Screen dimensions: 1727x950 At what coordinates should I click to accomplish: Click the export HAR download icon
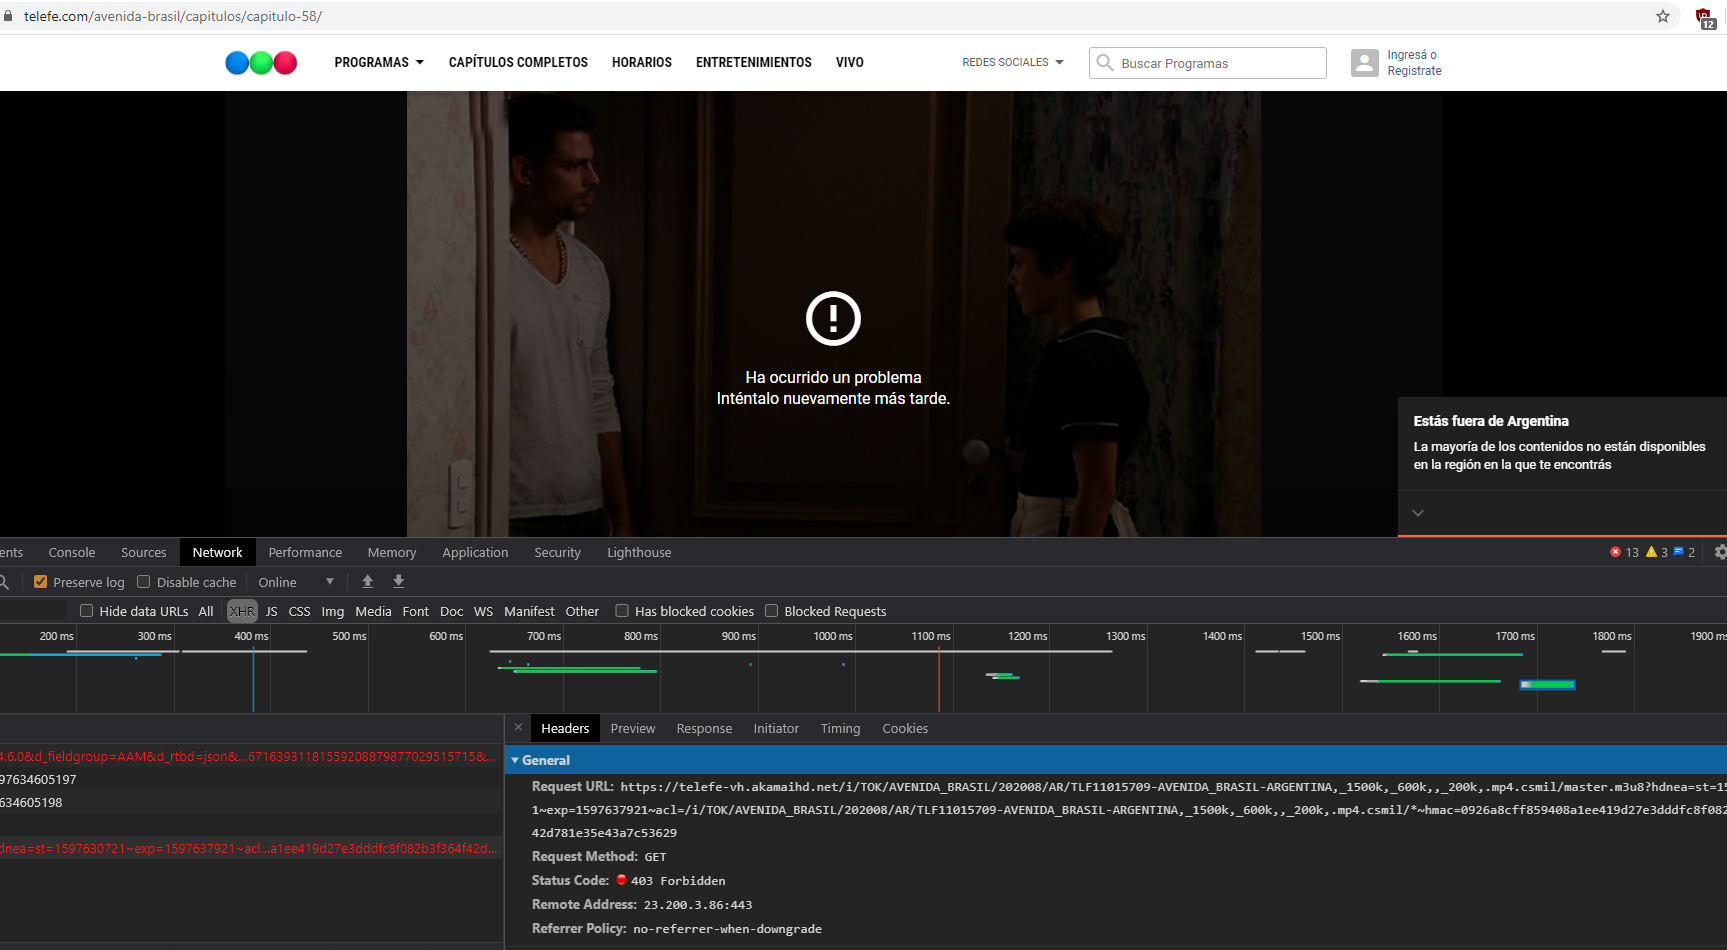[x=398, y=581]
